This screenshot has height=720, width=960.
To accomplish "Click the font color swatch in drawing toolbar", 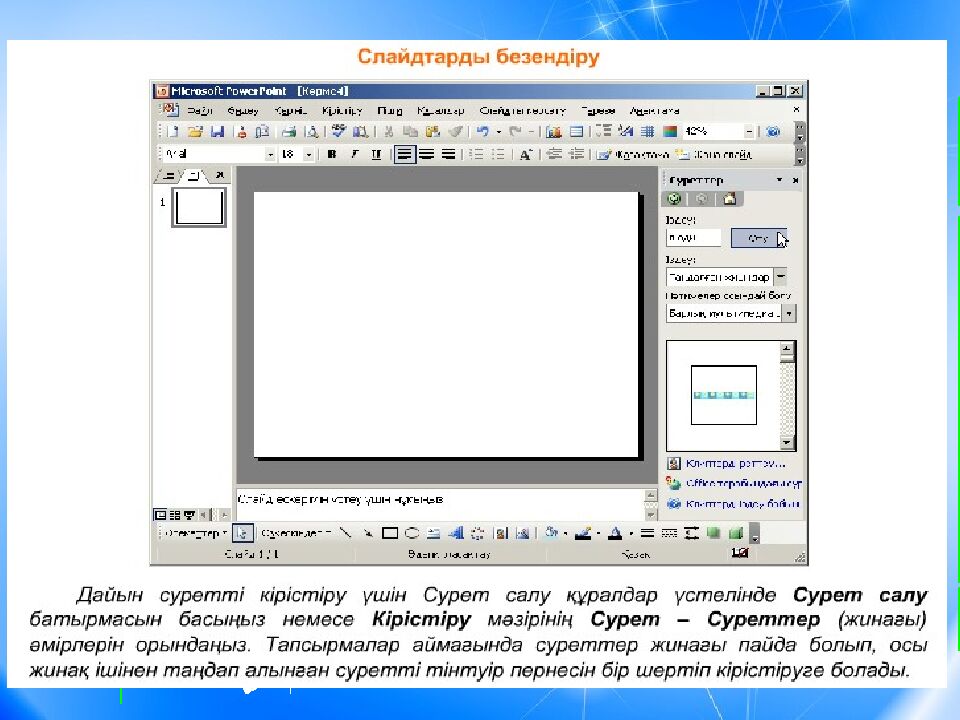I will tap(616, 533).
